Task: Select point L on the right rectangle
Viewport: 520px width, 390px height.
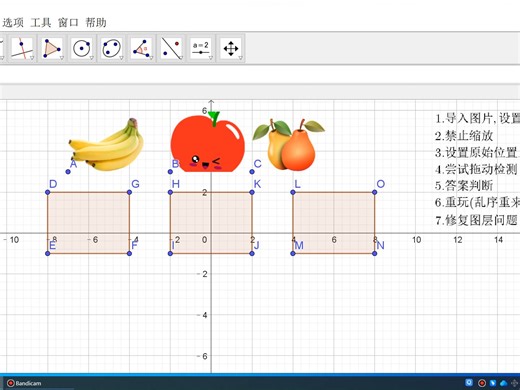Action: 293,192
